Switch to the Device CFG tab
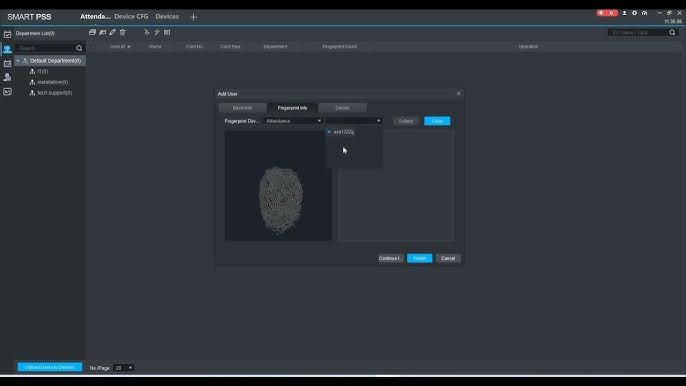686x386 pixels. (131, 17)
